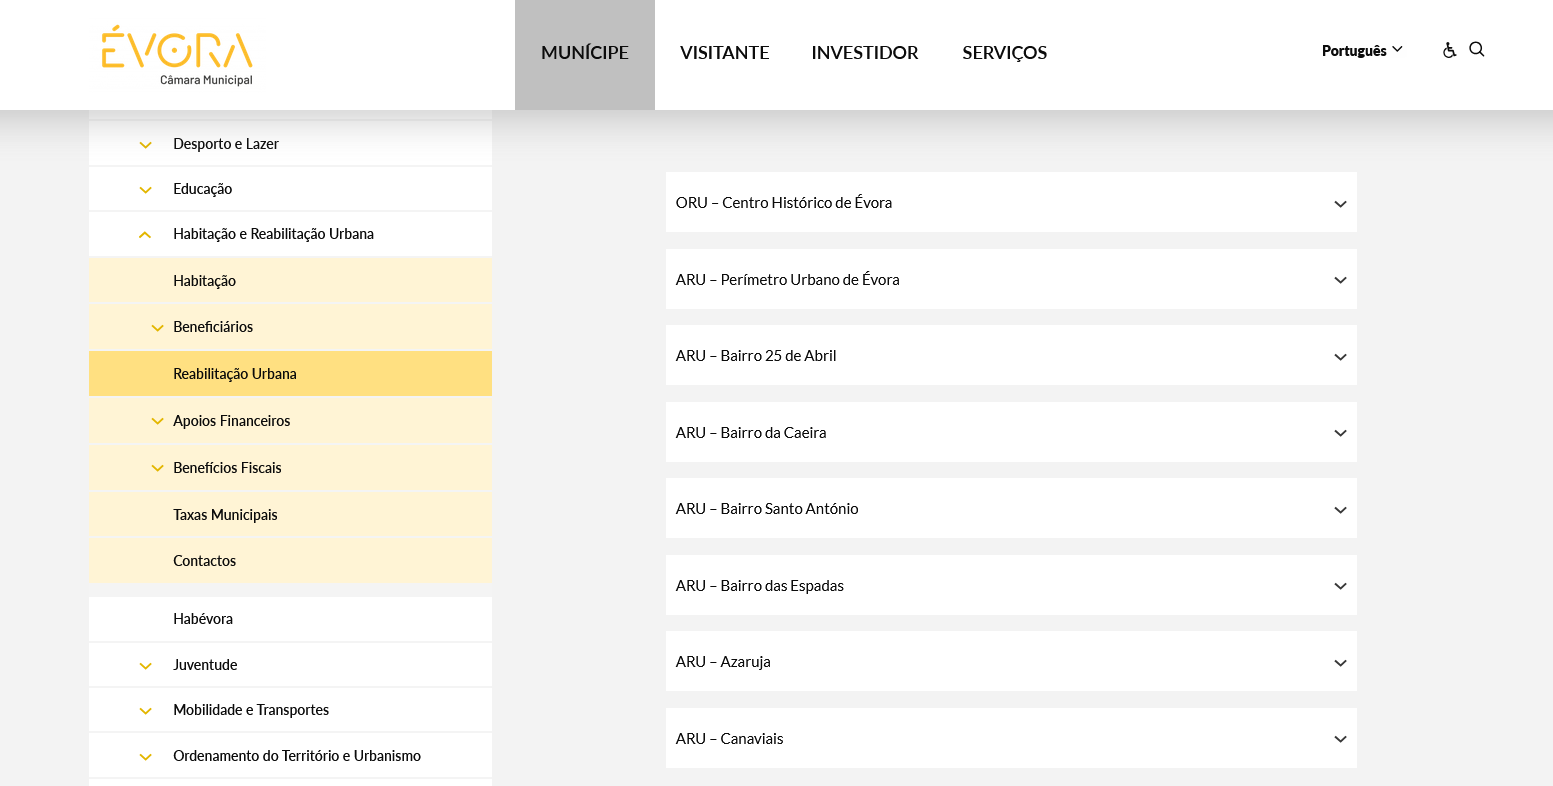Expand the Educação chevron

coord(145,190)
